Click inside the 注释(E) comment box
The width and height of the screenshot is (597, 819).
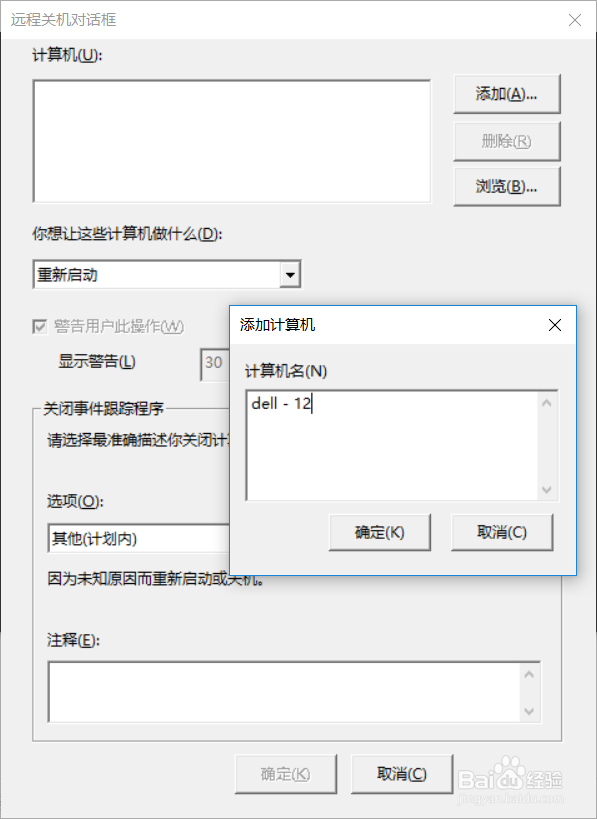[x=285, y=693]
